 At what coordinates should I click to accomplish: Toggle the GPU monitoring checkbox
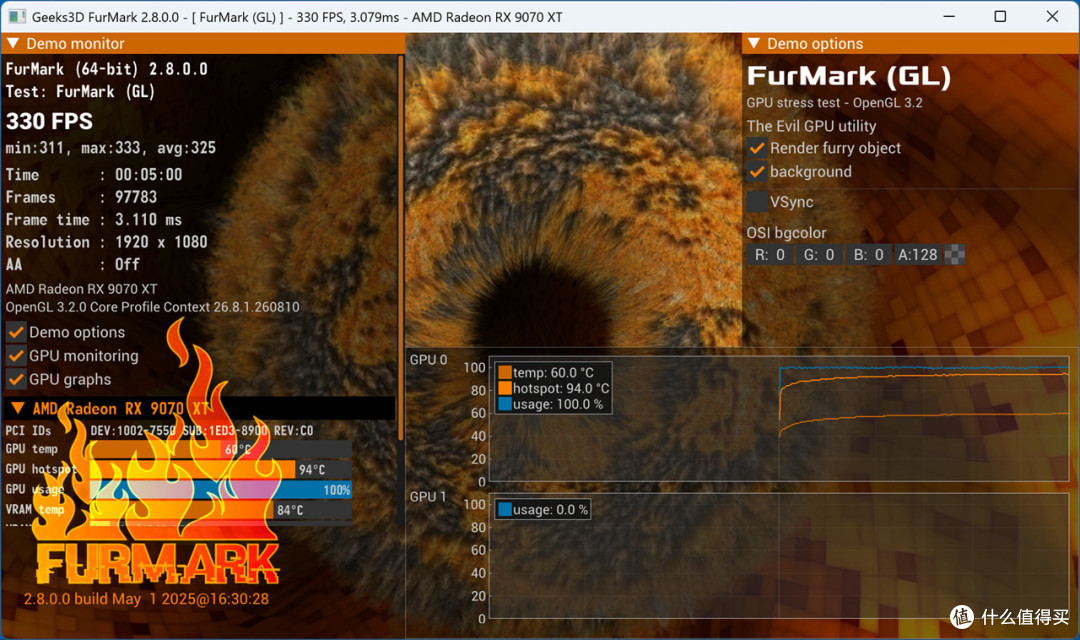tap(17, 355)
